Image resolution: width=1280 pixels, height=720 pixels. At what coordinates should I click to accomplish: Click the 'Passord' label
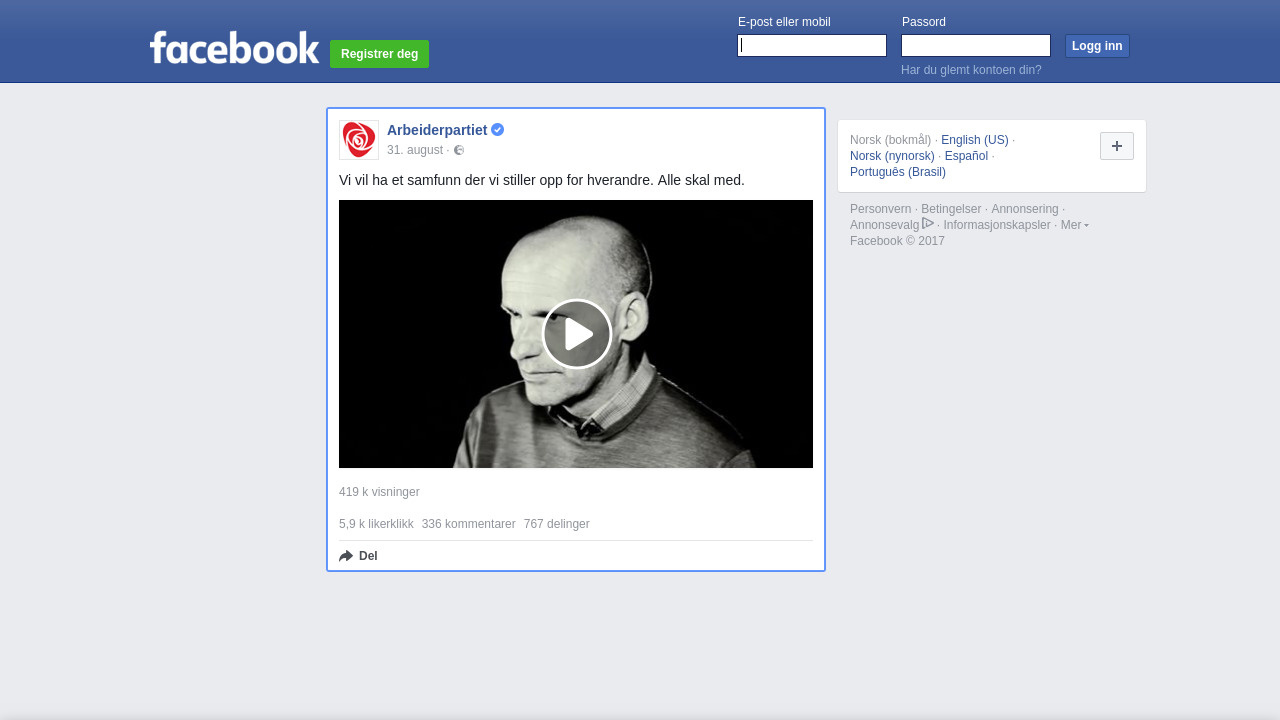(x=924, y=22)
